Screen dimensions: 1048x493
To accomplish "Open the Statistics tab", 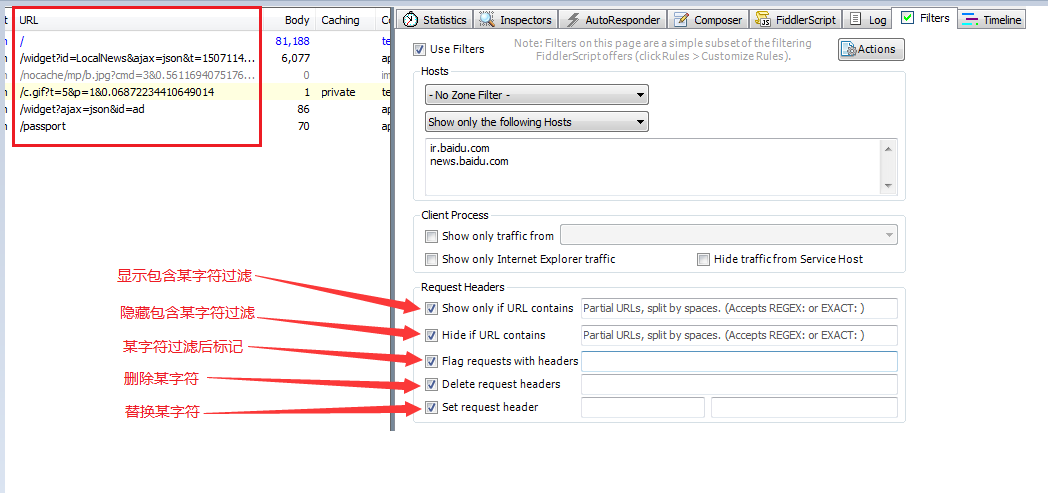I will click(x=434, y=19).
